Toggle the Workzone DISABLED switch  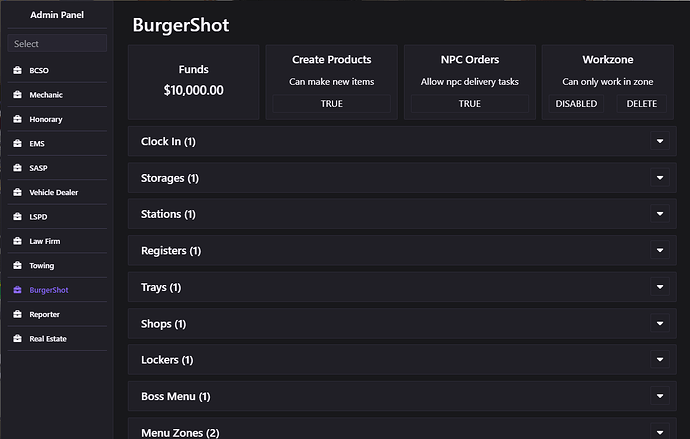coord(576,104)
